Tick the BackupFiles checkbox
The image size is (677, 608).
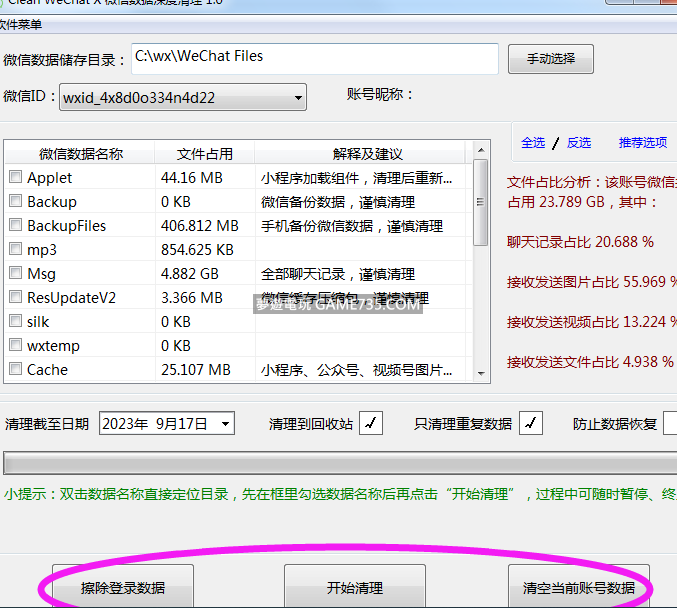point(16,226)
